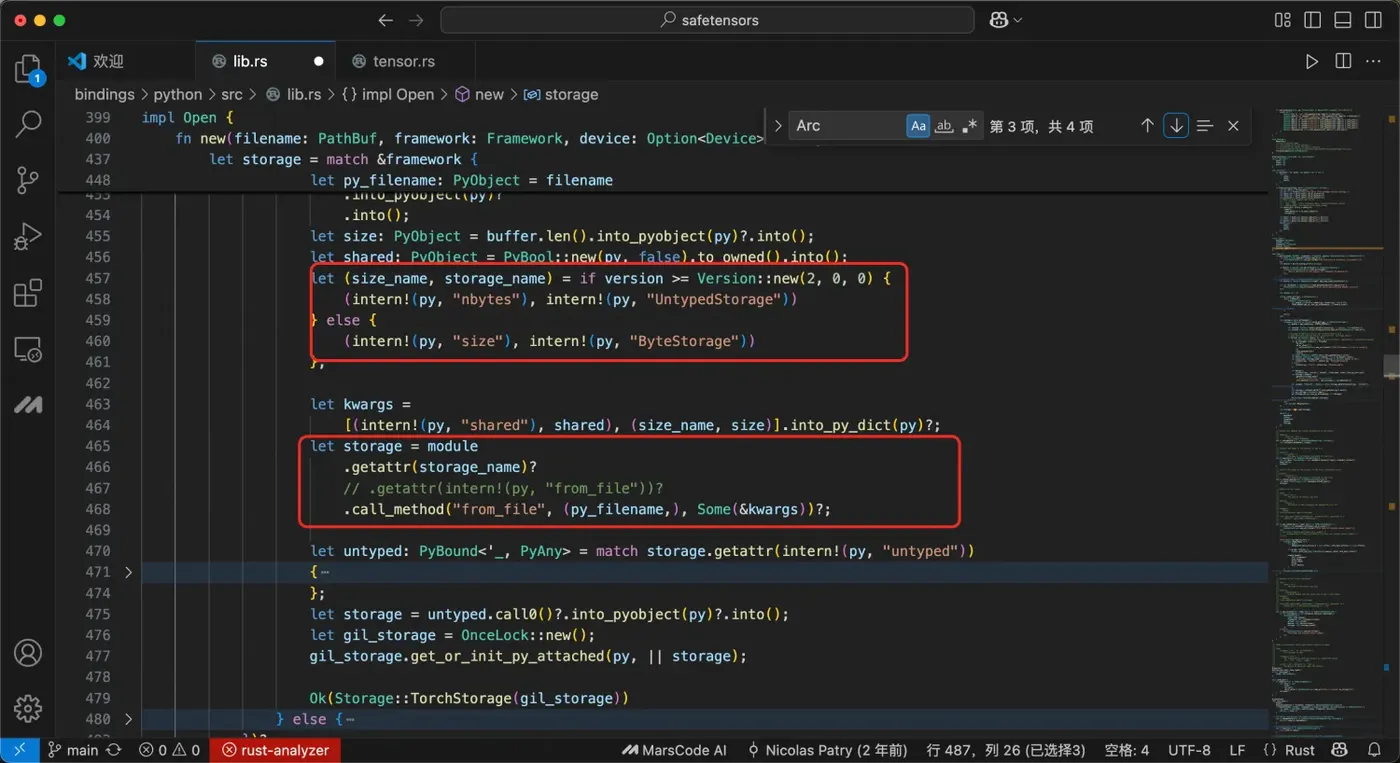Go forward with the title bar arrow
This screenshot has height=763, width=1400.
click(x=417, y=20)
